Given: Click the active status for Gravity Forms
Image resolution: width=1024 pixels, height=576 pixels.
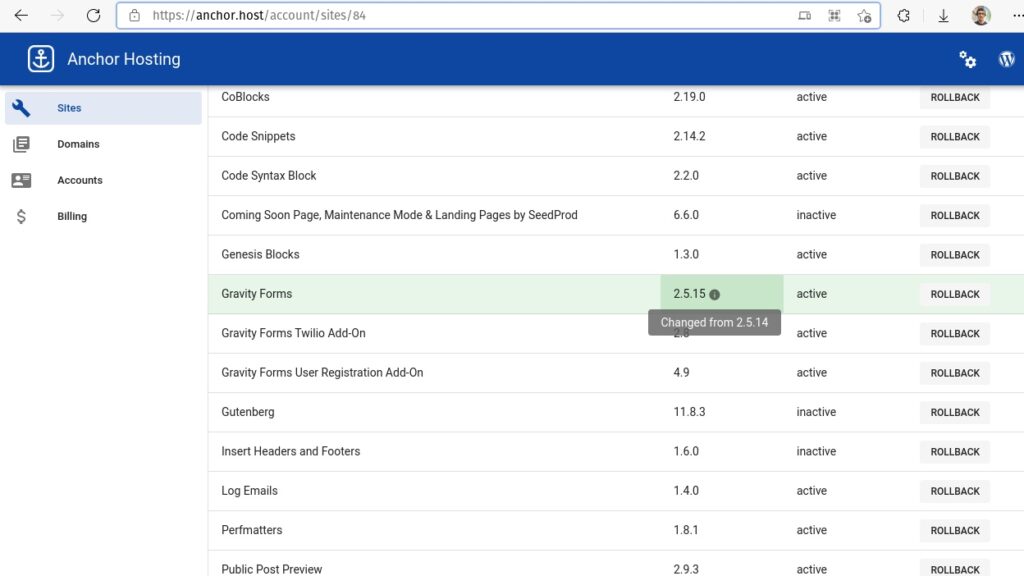Looking at the screenshot, I should click(x=811, y=294).
